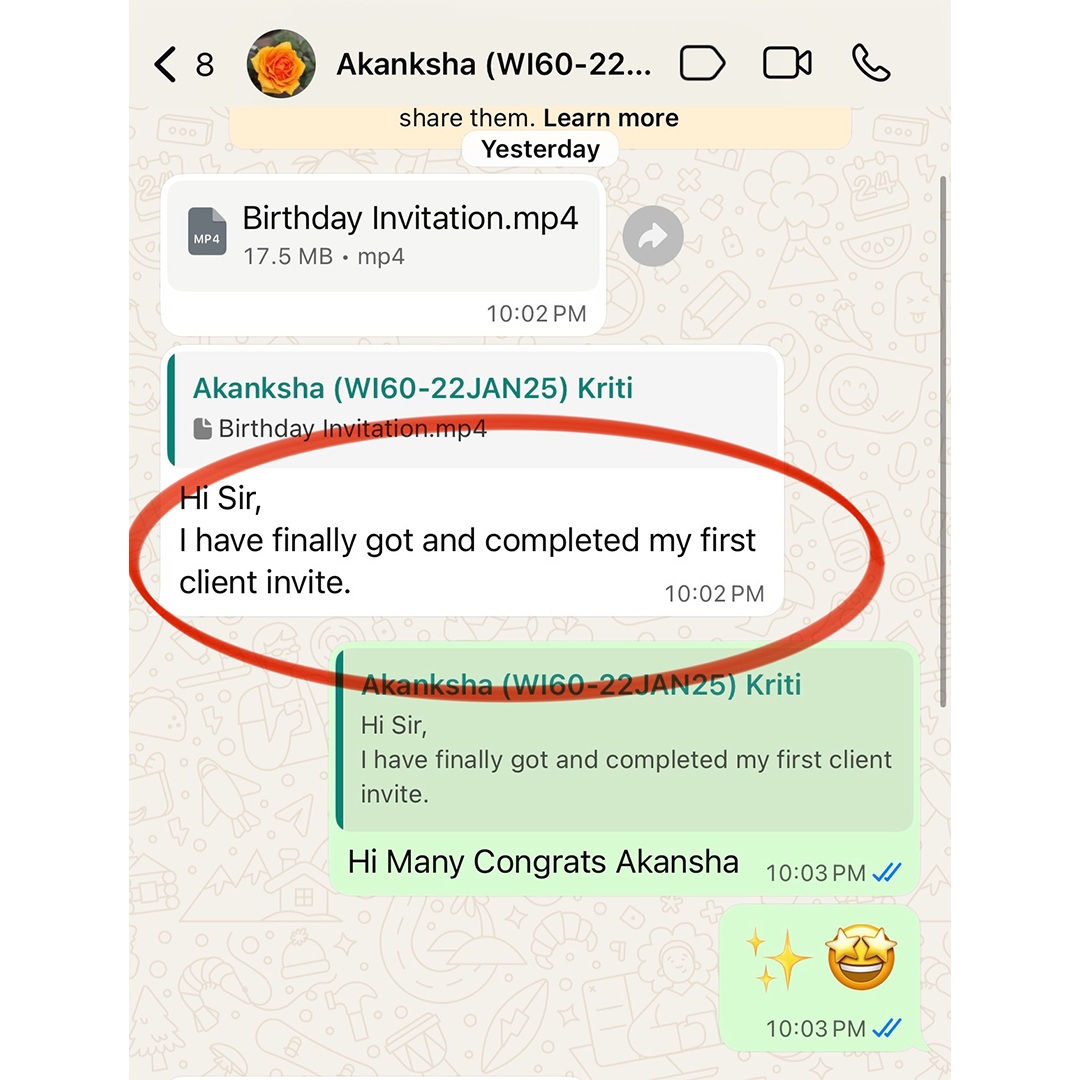The width and height of the screenshot is (1080, 1080).
Task: Open Akanksha's orange rose profile picture
Action: [281, 63]
